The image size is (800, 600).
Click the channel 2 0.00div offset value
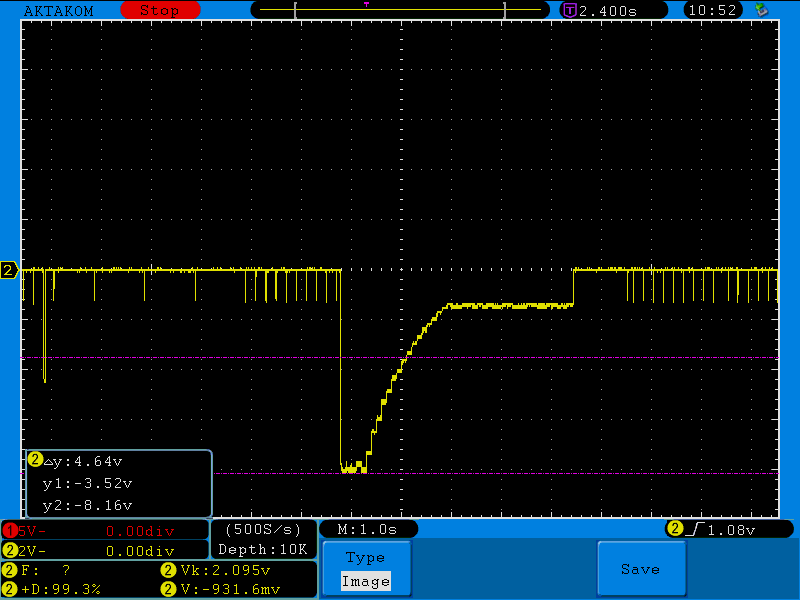click(140, 551)
